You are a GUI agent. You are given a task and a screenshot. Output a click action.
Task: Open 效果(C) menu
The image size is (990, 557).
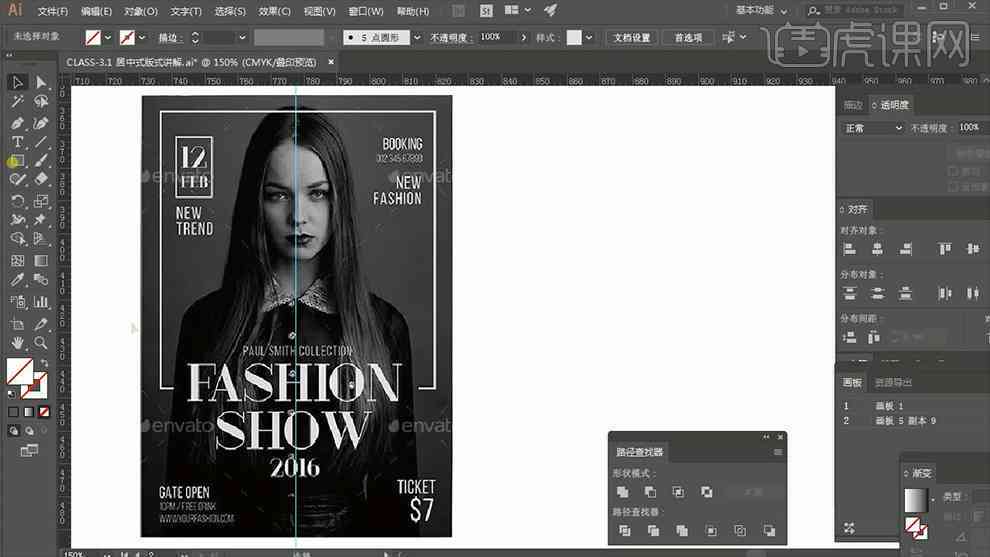pyautogui.click(x=275, y=11)
